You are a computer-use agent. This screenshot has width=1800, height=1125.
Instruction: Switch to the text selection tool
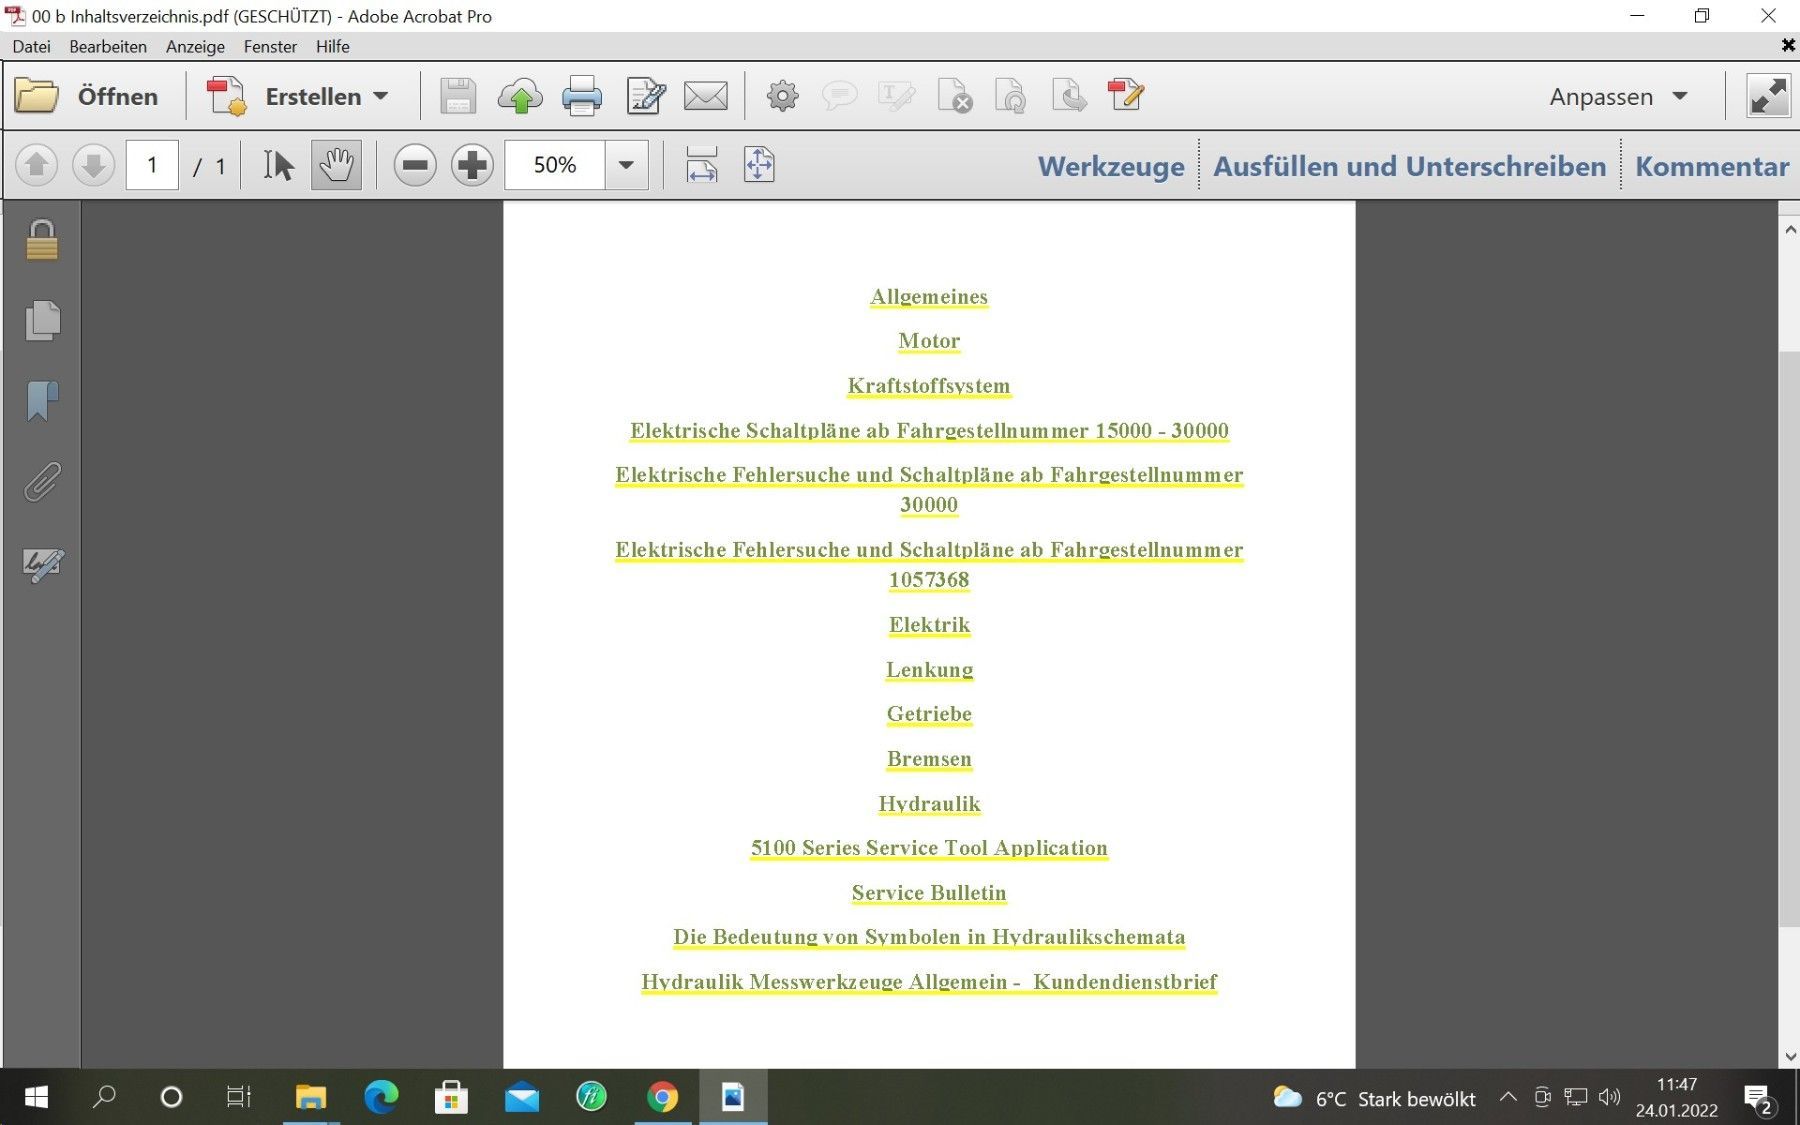[278, 165]
